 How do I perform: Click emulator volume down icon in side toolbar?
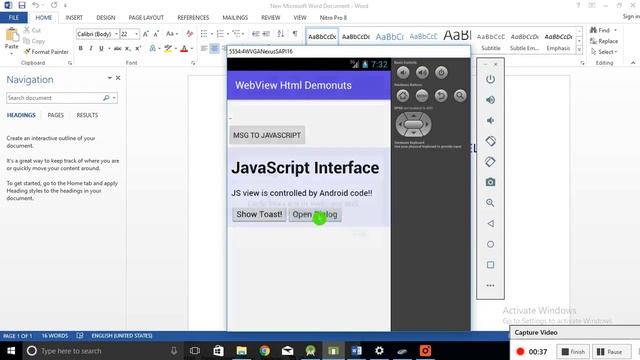pyautogui.click(x=490, y=120)
